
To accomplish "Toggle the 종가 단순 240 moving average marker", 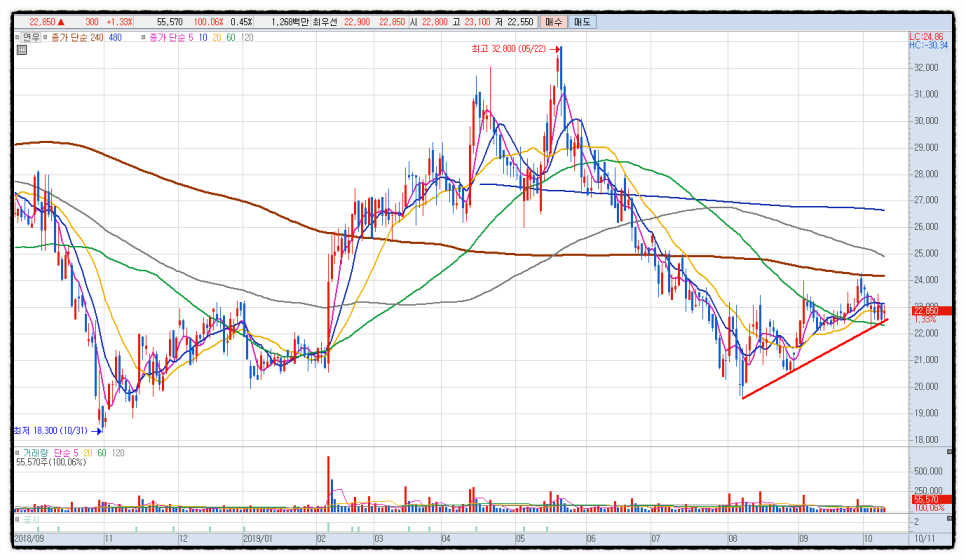I will click(45, 37).
